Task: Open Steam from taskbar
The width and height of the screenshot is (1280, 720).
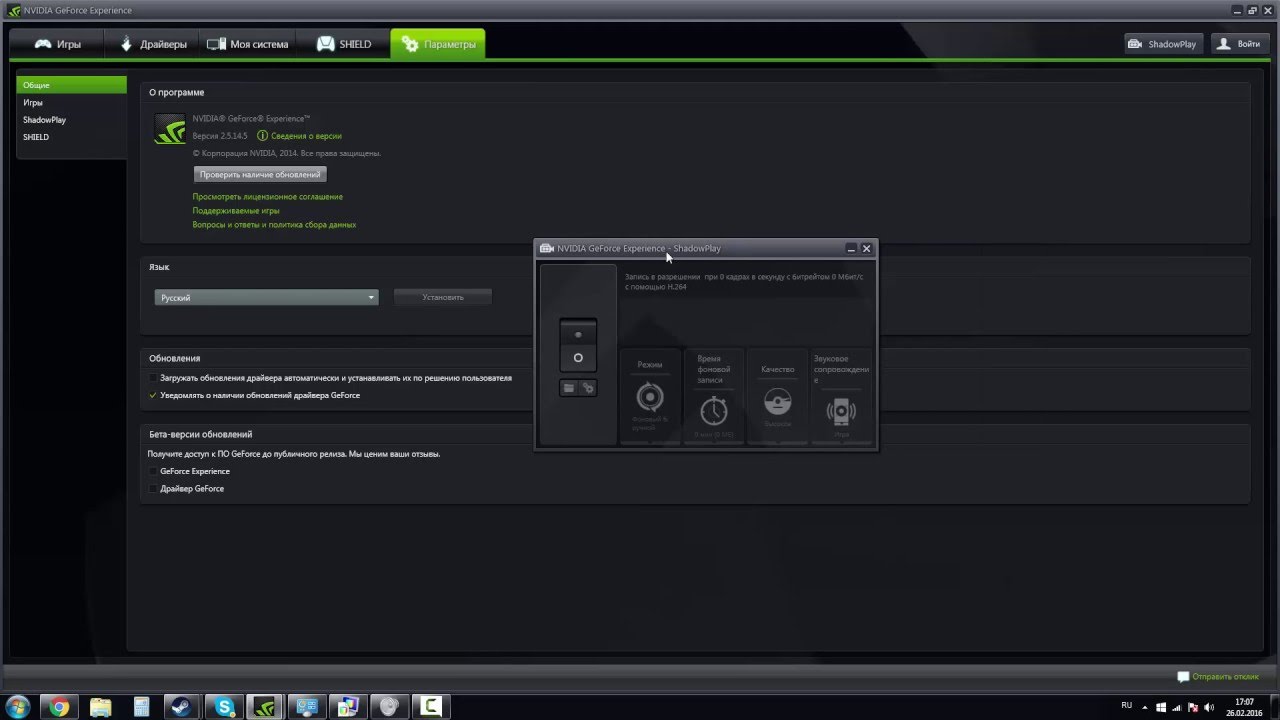Action: (182, 707)
